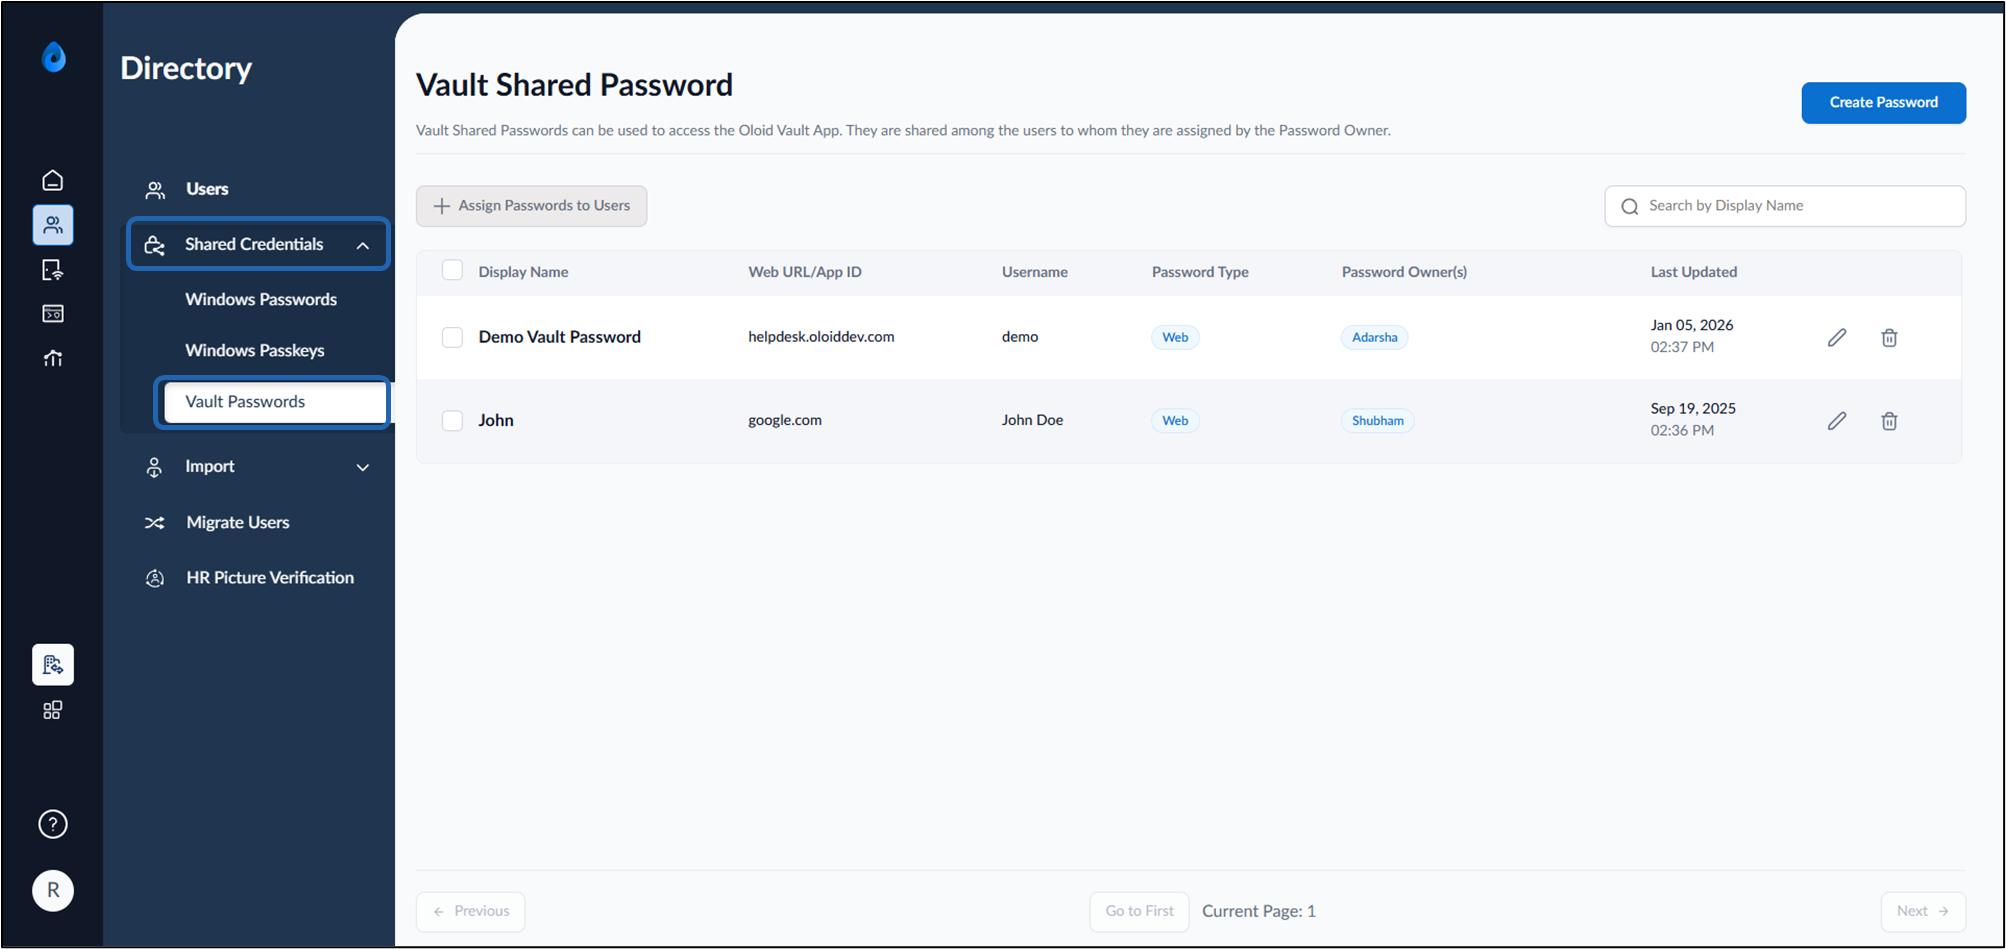Open Users in Directory menu
The width and height of the screenshot is (2006, 949).
coord(207,189)
